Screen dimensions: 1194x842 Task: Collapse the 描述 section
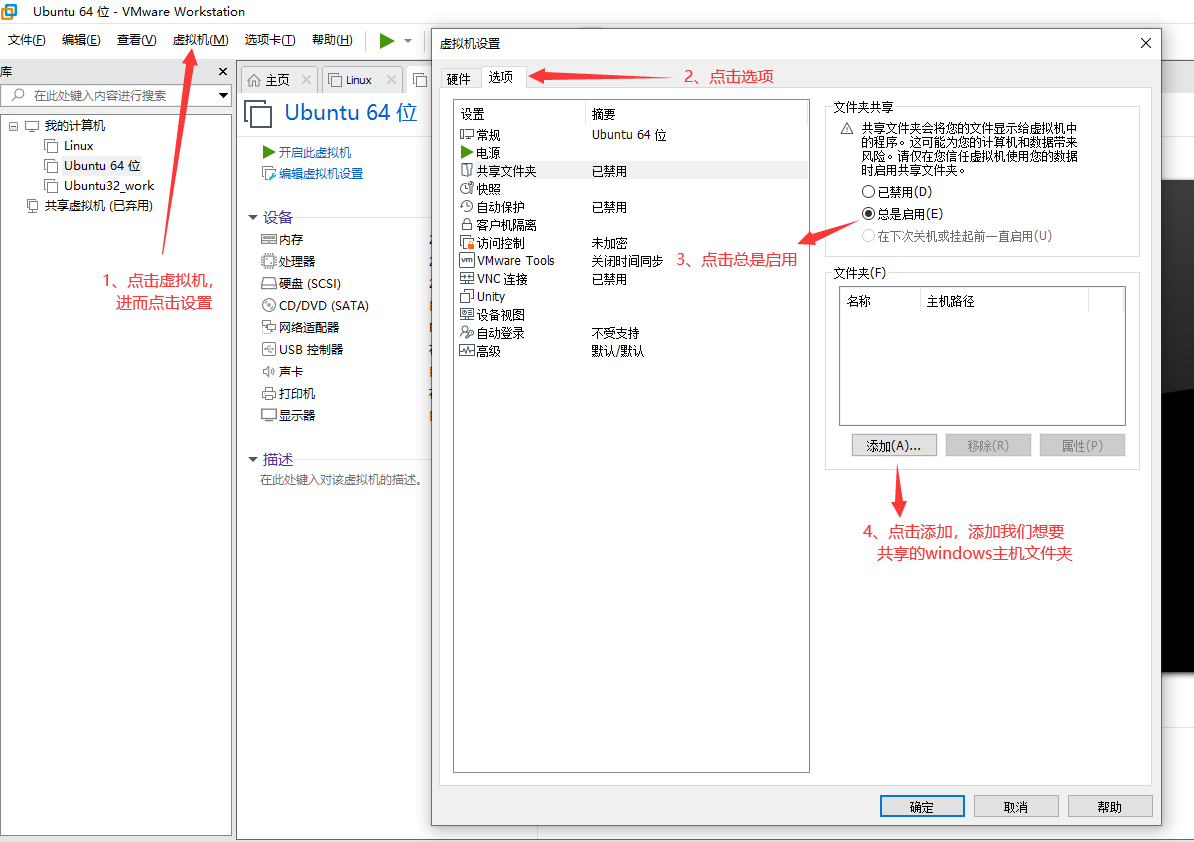tap(253, 459)
